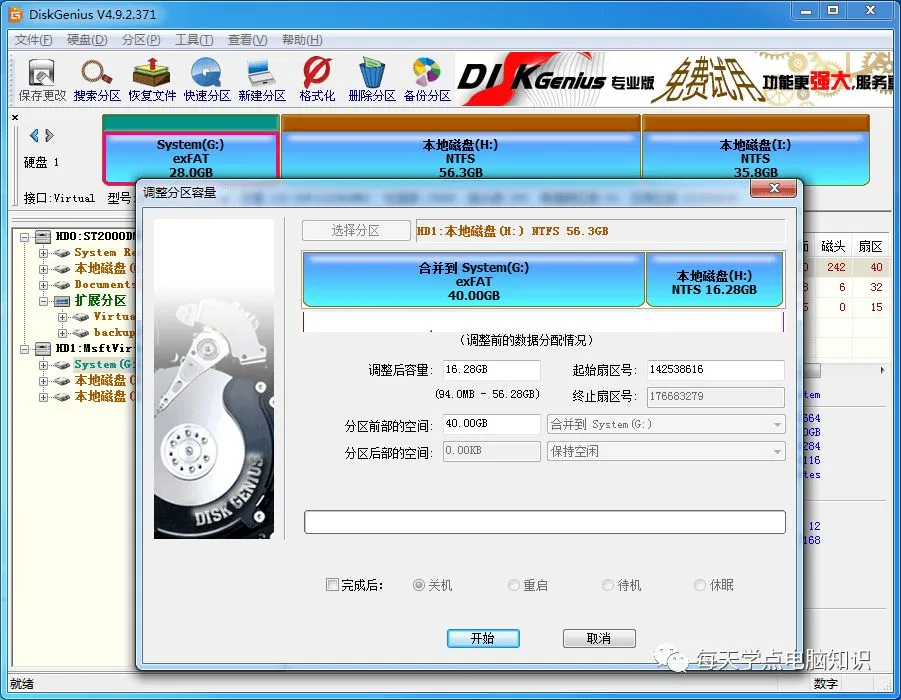The width and height of the screenshot is (901, 700).
Task: Select the 关机 shutdown radio option
Action: [419, 585]
